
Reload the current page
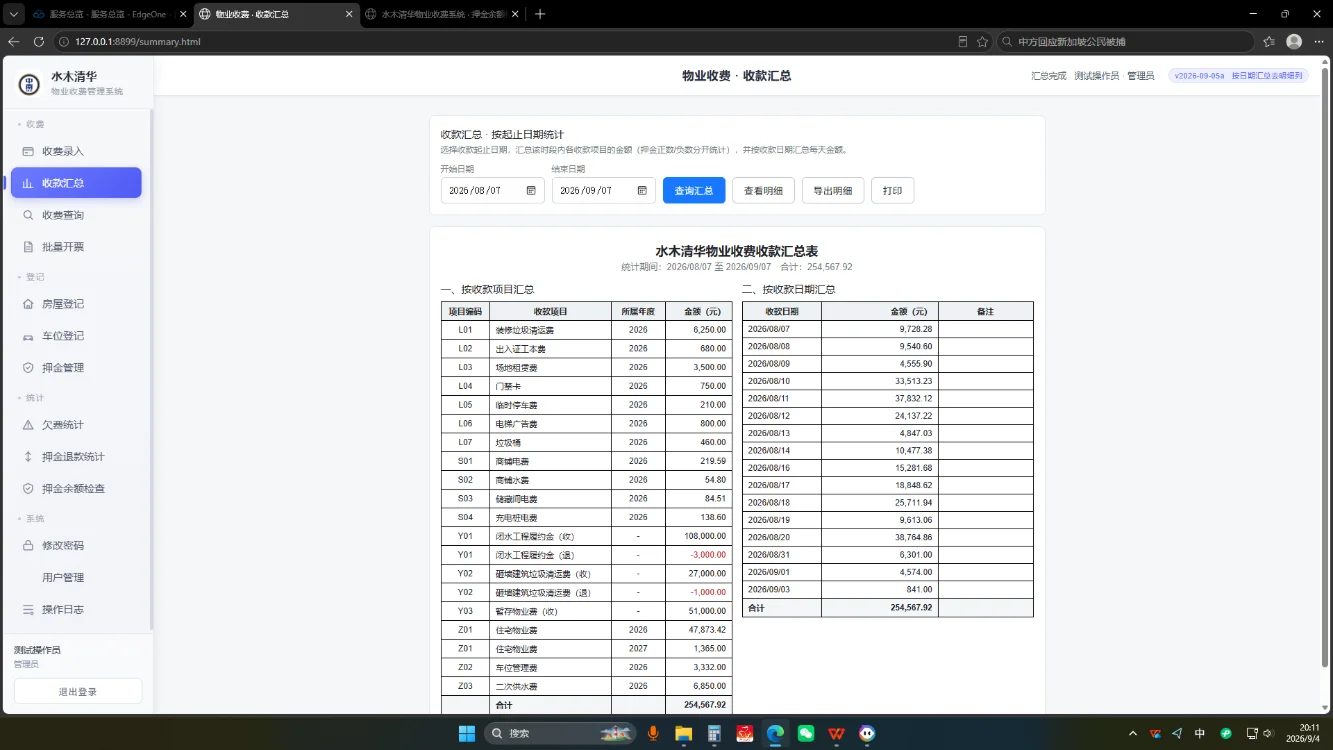pos(39,42)
